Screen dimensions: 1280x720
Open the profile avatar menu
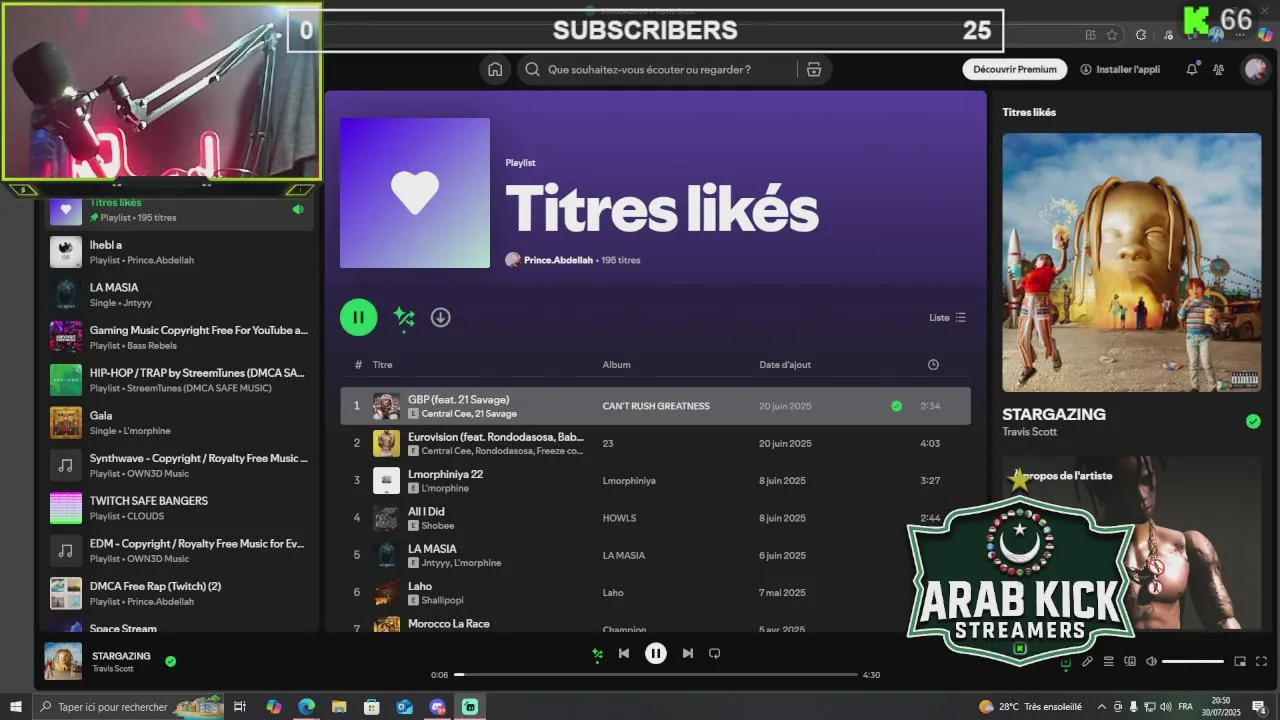(1255, 69)
